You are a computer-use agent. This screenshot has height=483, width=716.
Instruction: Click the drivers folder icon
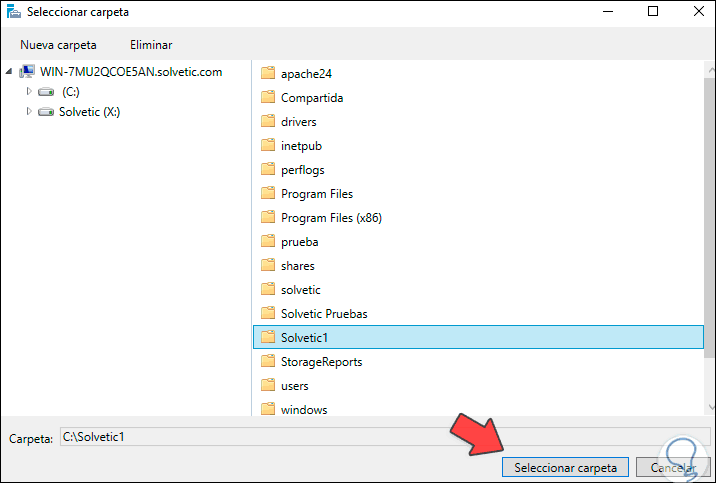(268, 121)
